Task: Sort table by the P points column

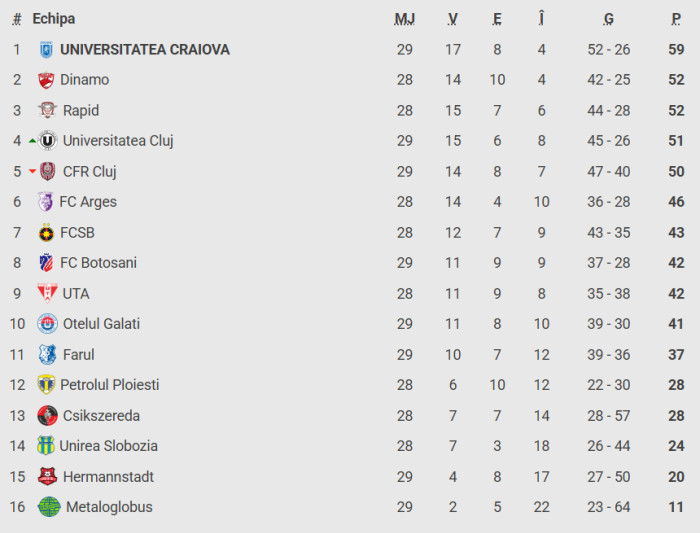Action: coord(677,19)
